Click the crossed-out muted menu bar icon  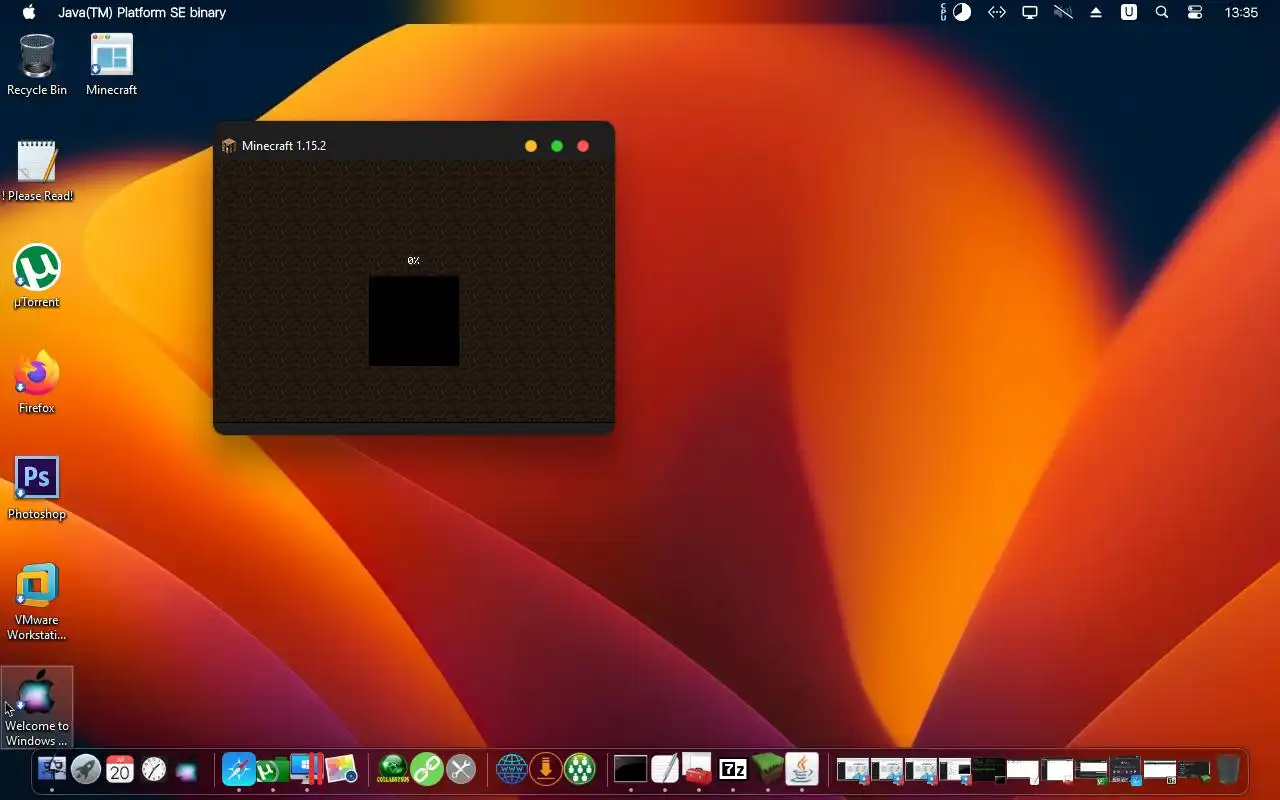[1063, 12]
